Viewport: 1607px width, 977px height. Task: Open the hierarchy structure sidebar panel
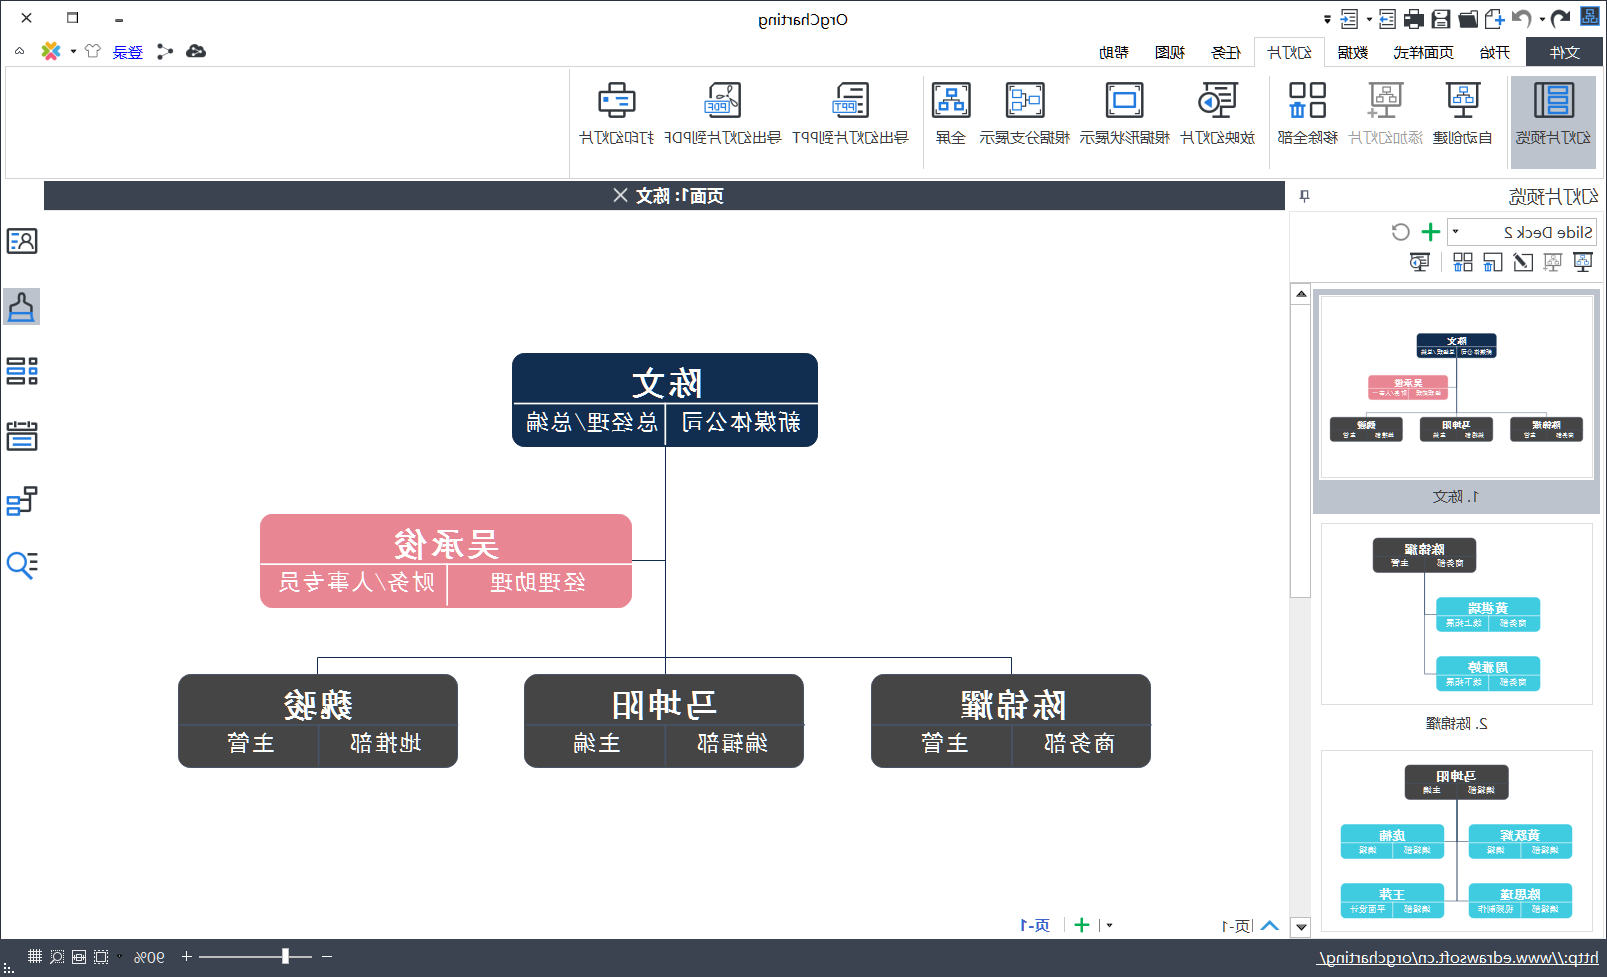pos(22,500)
